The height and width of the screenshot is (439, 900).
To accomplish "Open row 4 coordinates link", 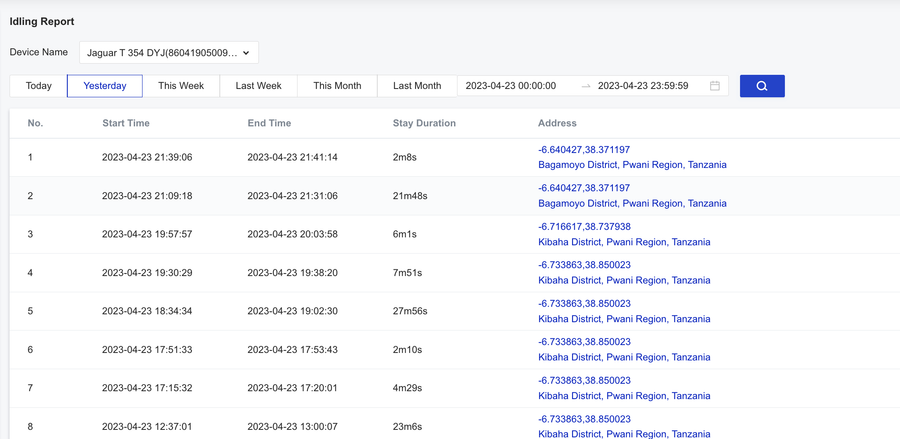I will click(584, 265).
